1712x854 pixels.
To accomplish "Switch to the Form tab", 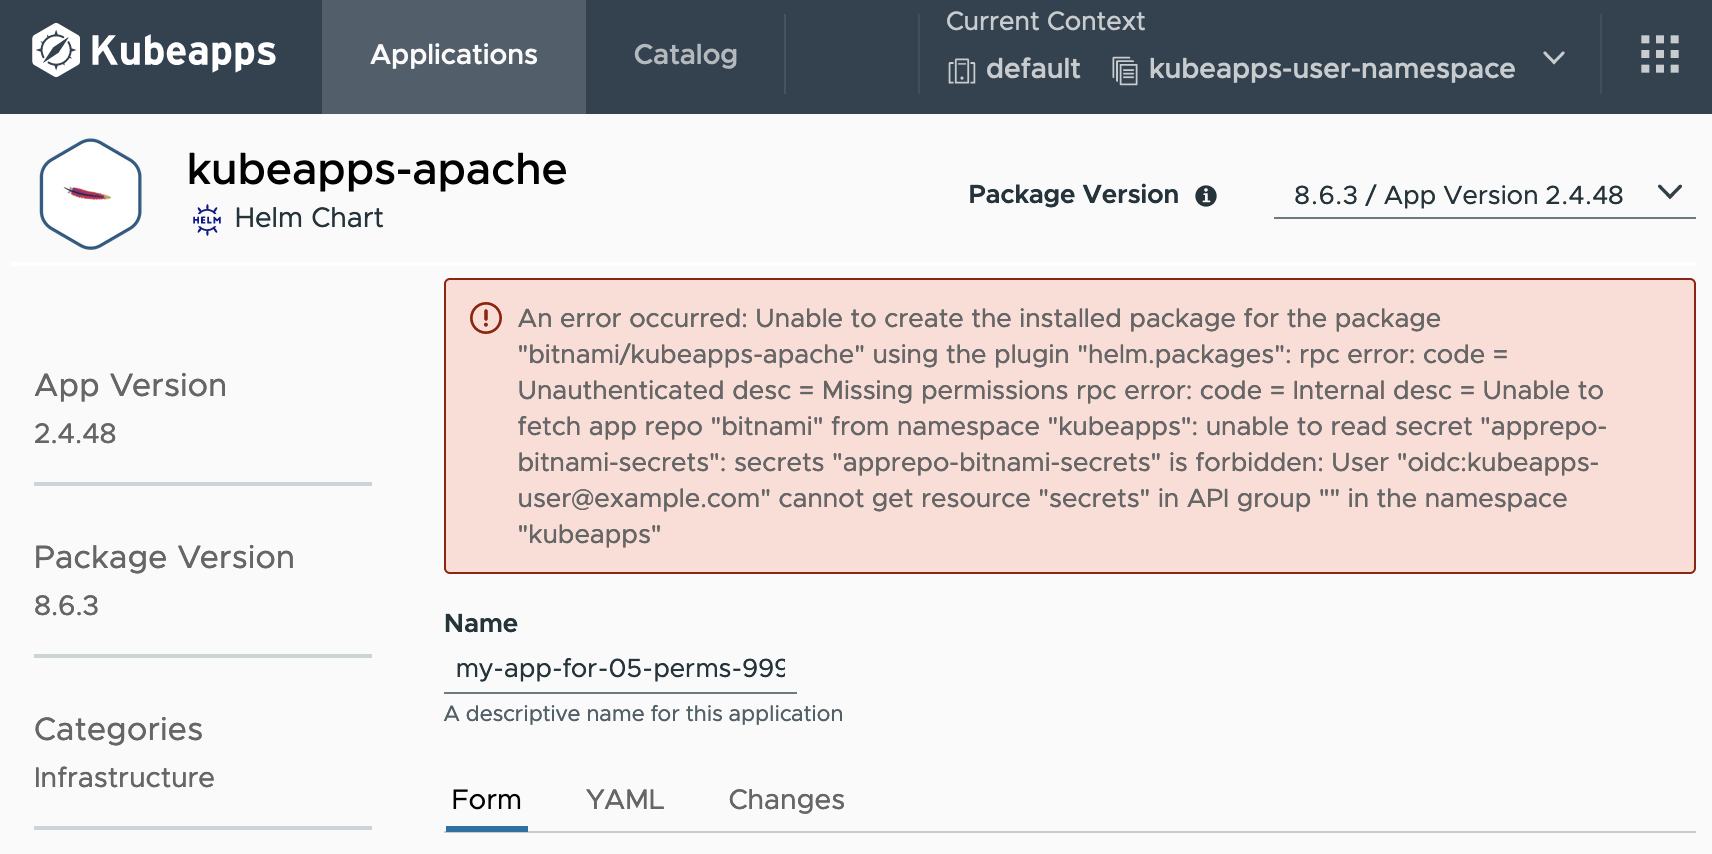I will [486, 800].
